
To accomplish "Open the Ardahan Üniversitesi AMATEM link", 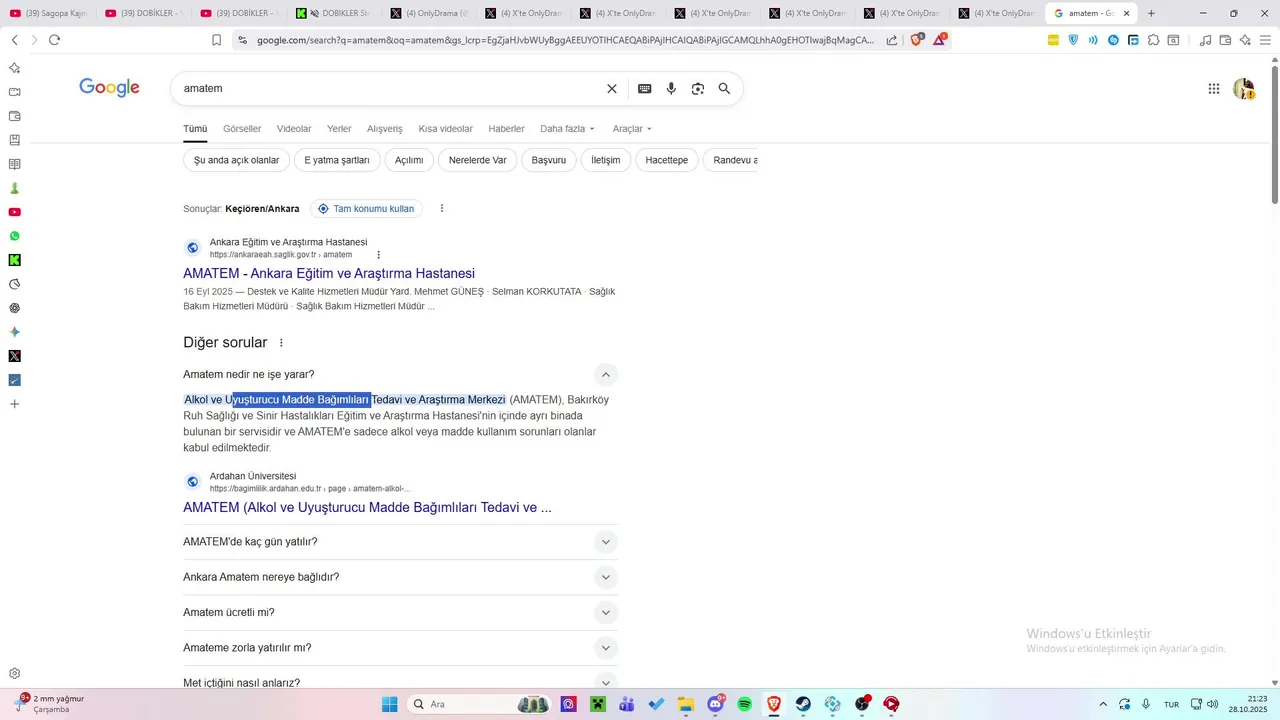I will 367,508.
